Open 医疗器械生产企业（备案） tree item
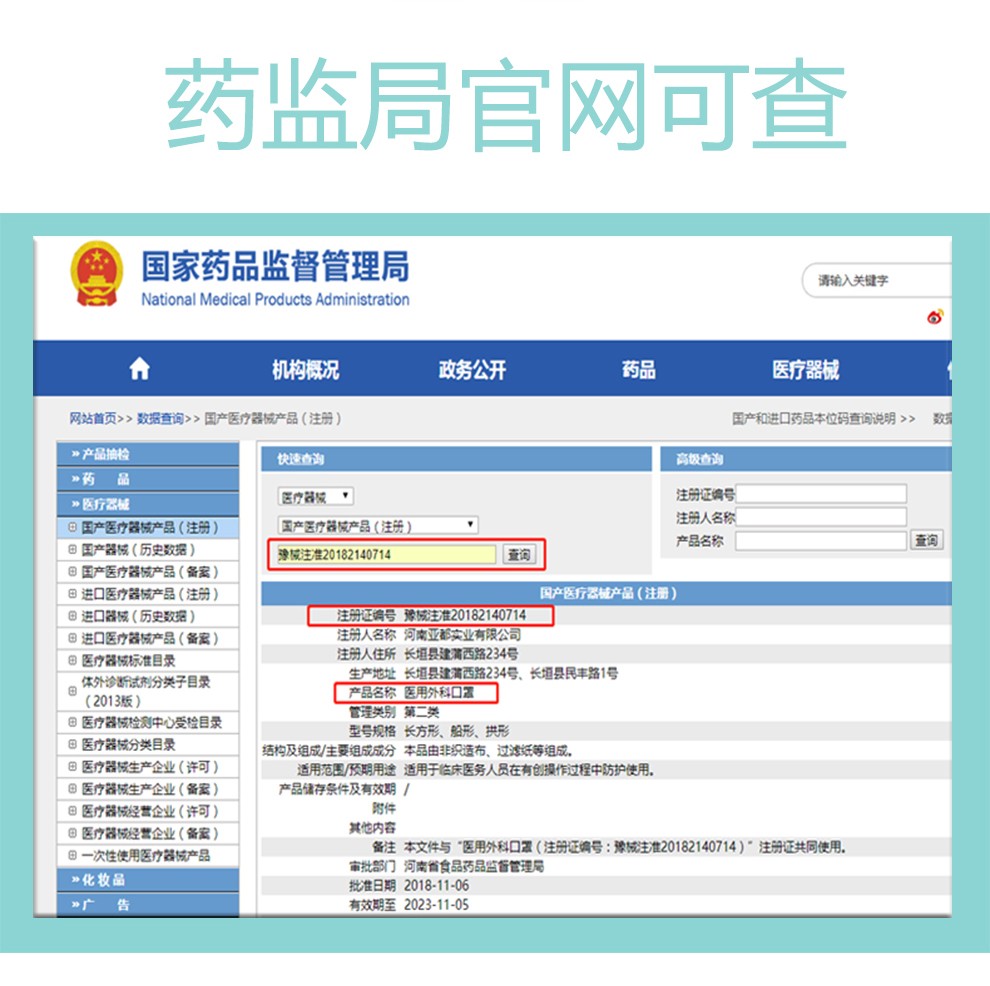 [x=150, y=789]
